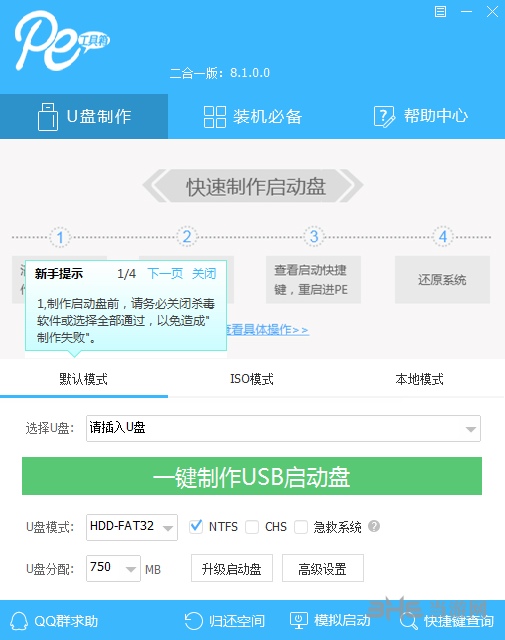Click 一键制作USB启动盘 button
505x640 pixels.
pyautogui.click(x=252, y=476)
